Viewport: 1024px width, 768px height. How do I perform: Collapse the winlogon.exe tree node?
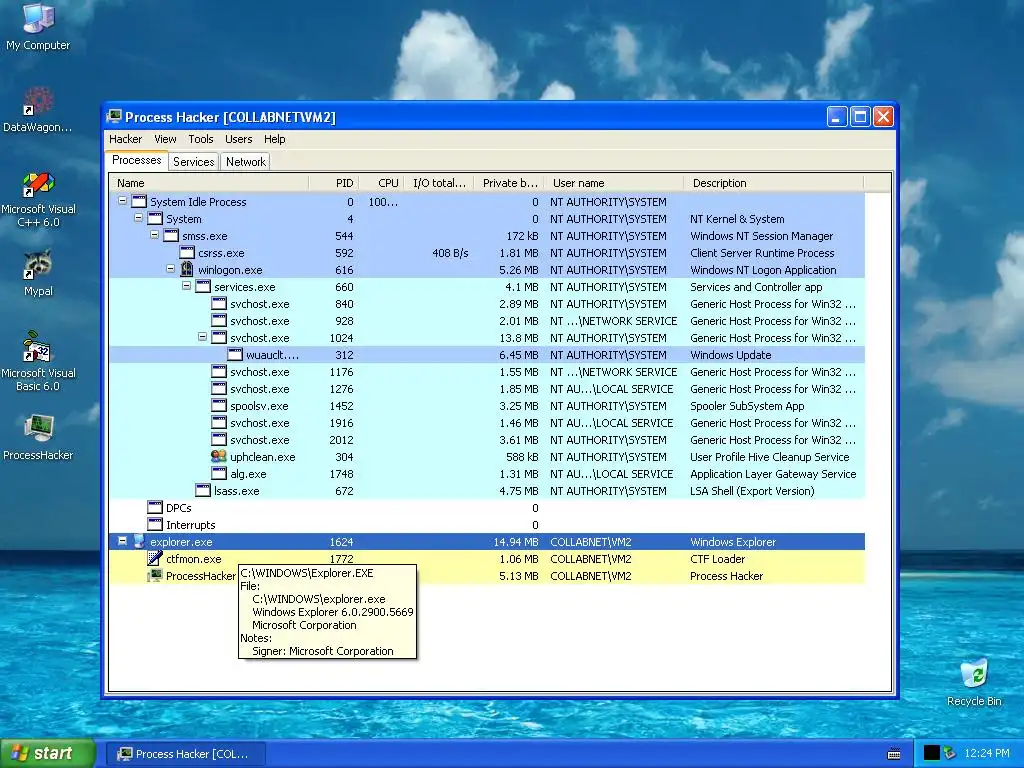coord(170,269)
